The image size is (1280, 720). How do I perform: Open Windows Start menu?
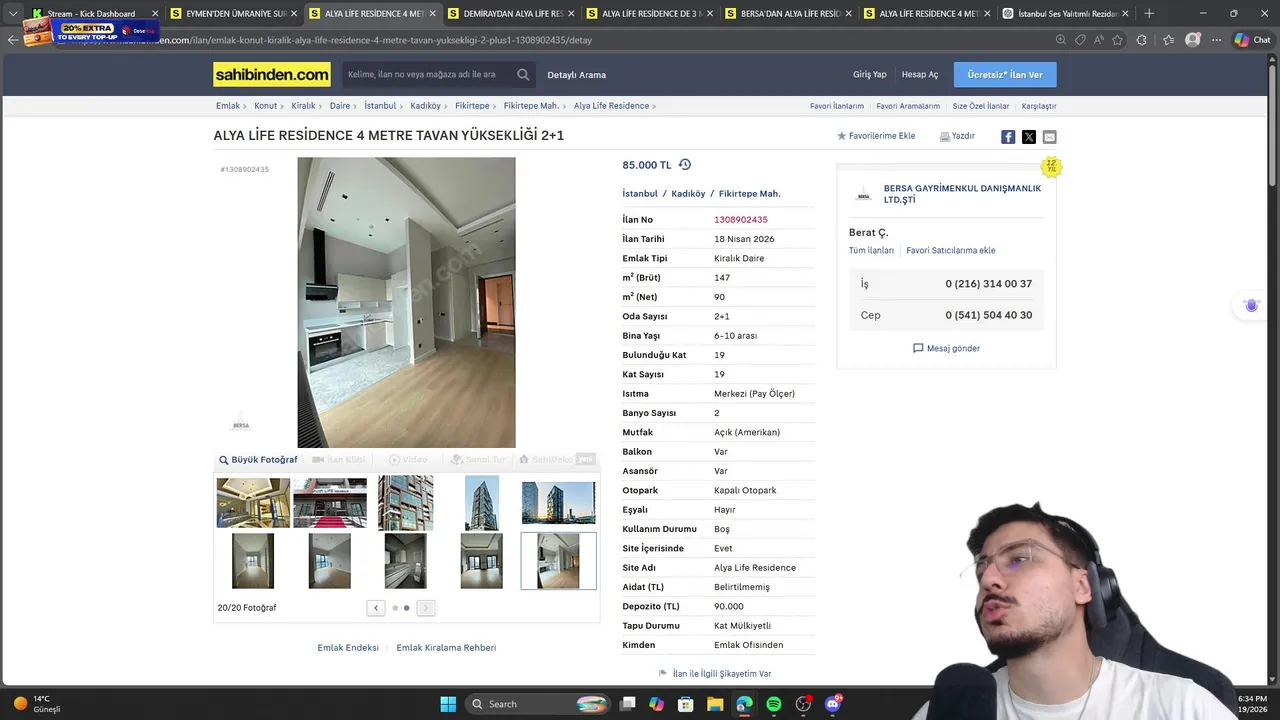[448, 704]
